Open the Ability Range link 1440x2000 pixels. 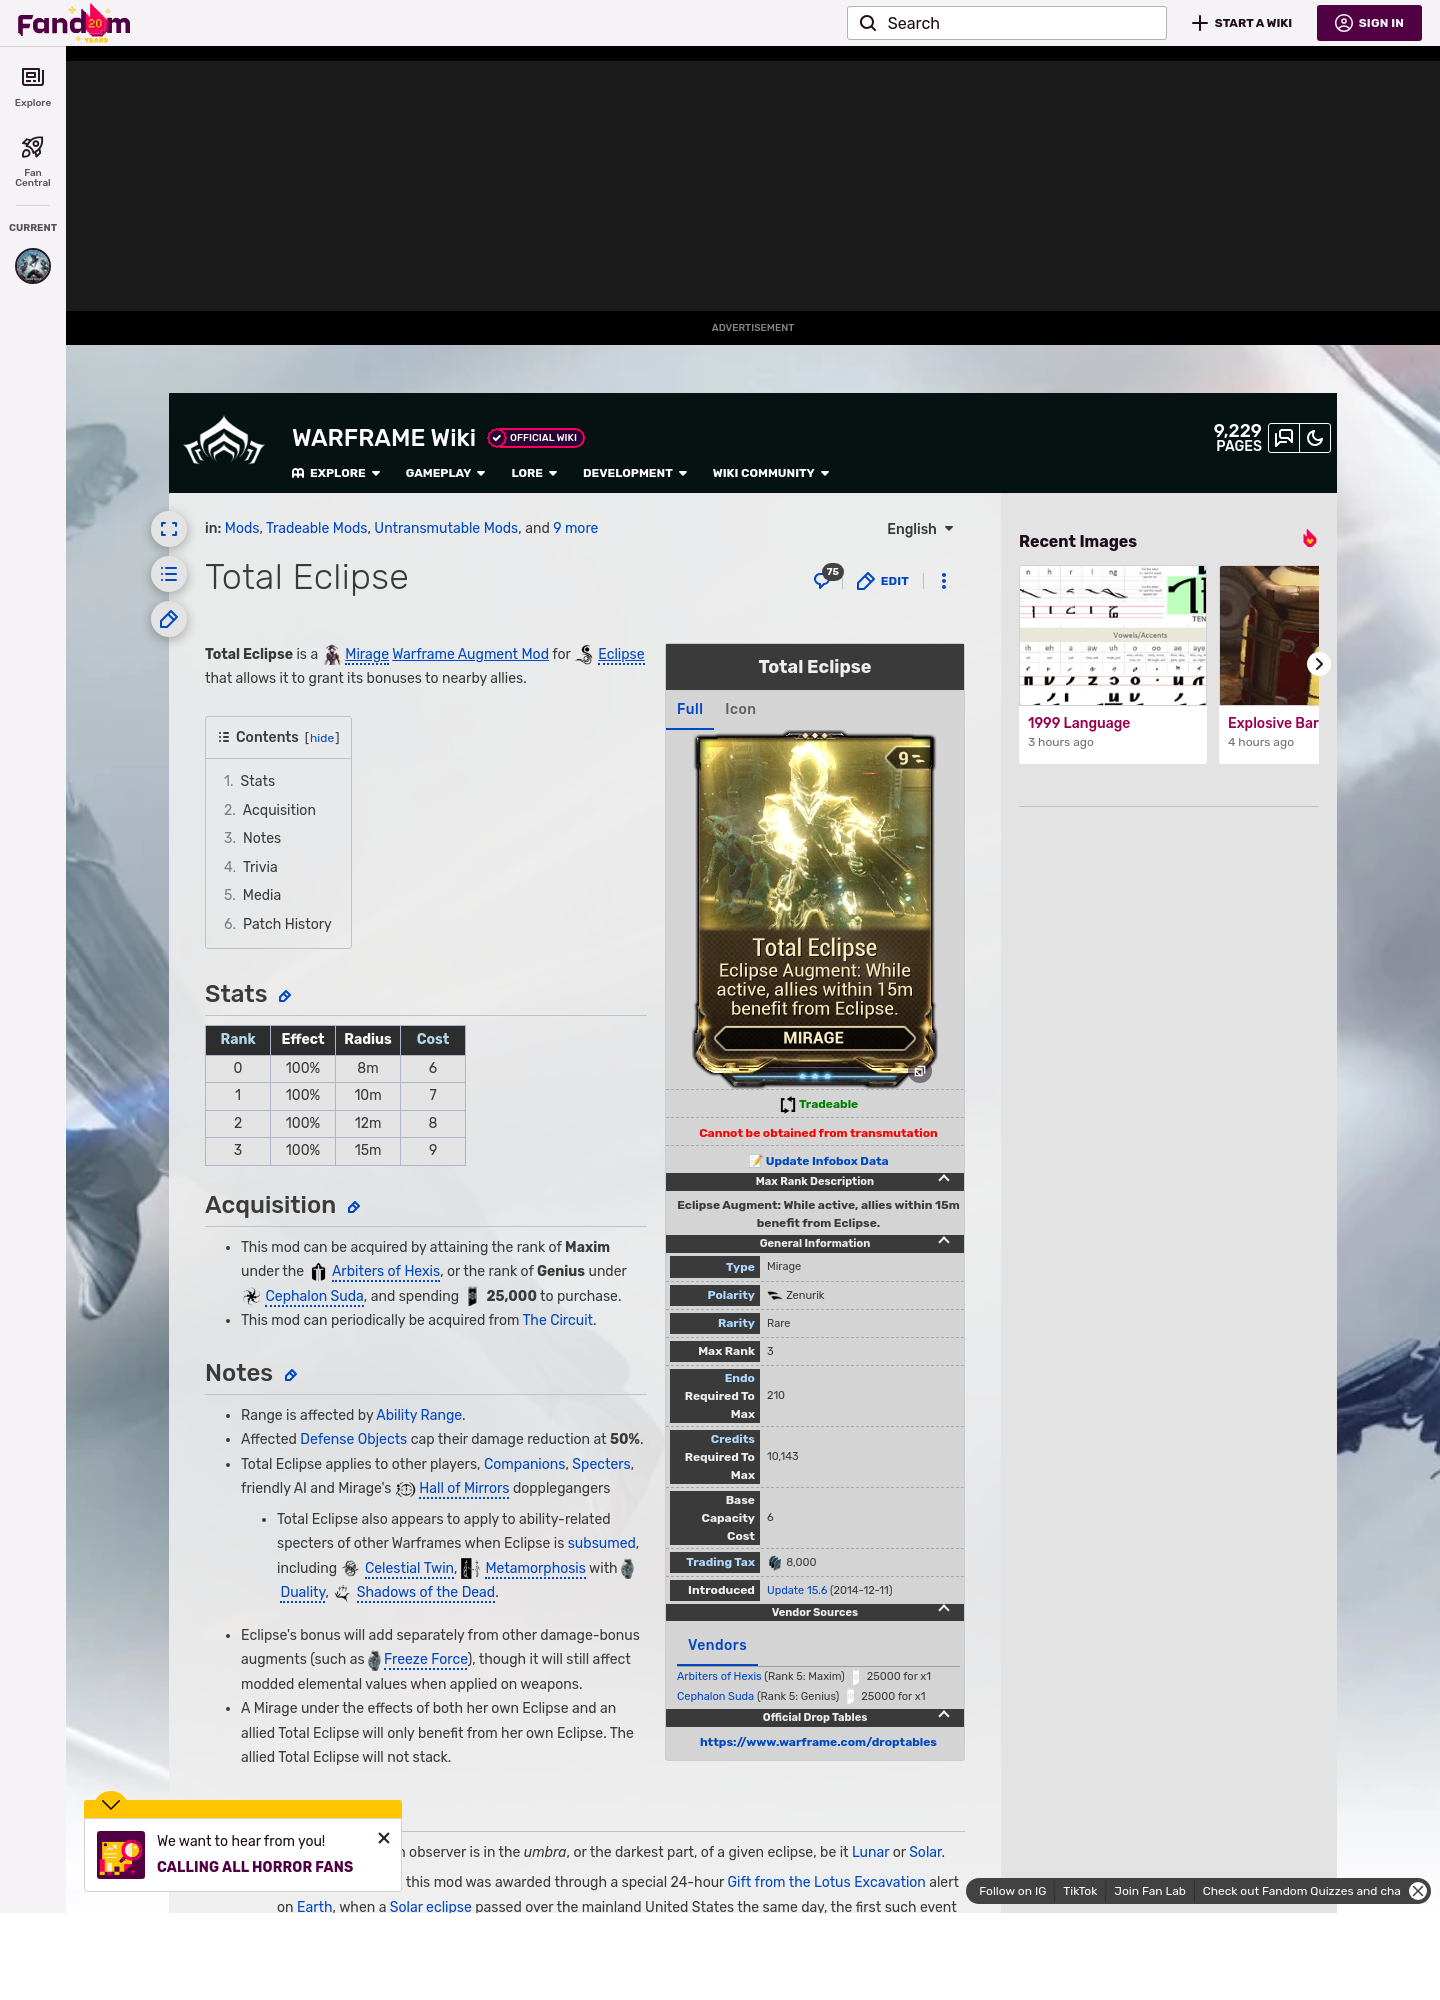pyautogui.click(x=419, y=1415)
